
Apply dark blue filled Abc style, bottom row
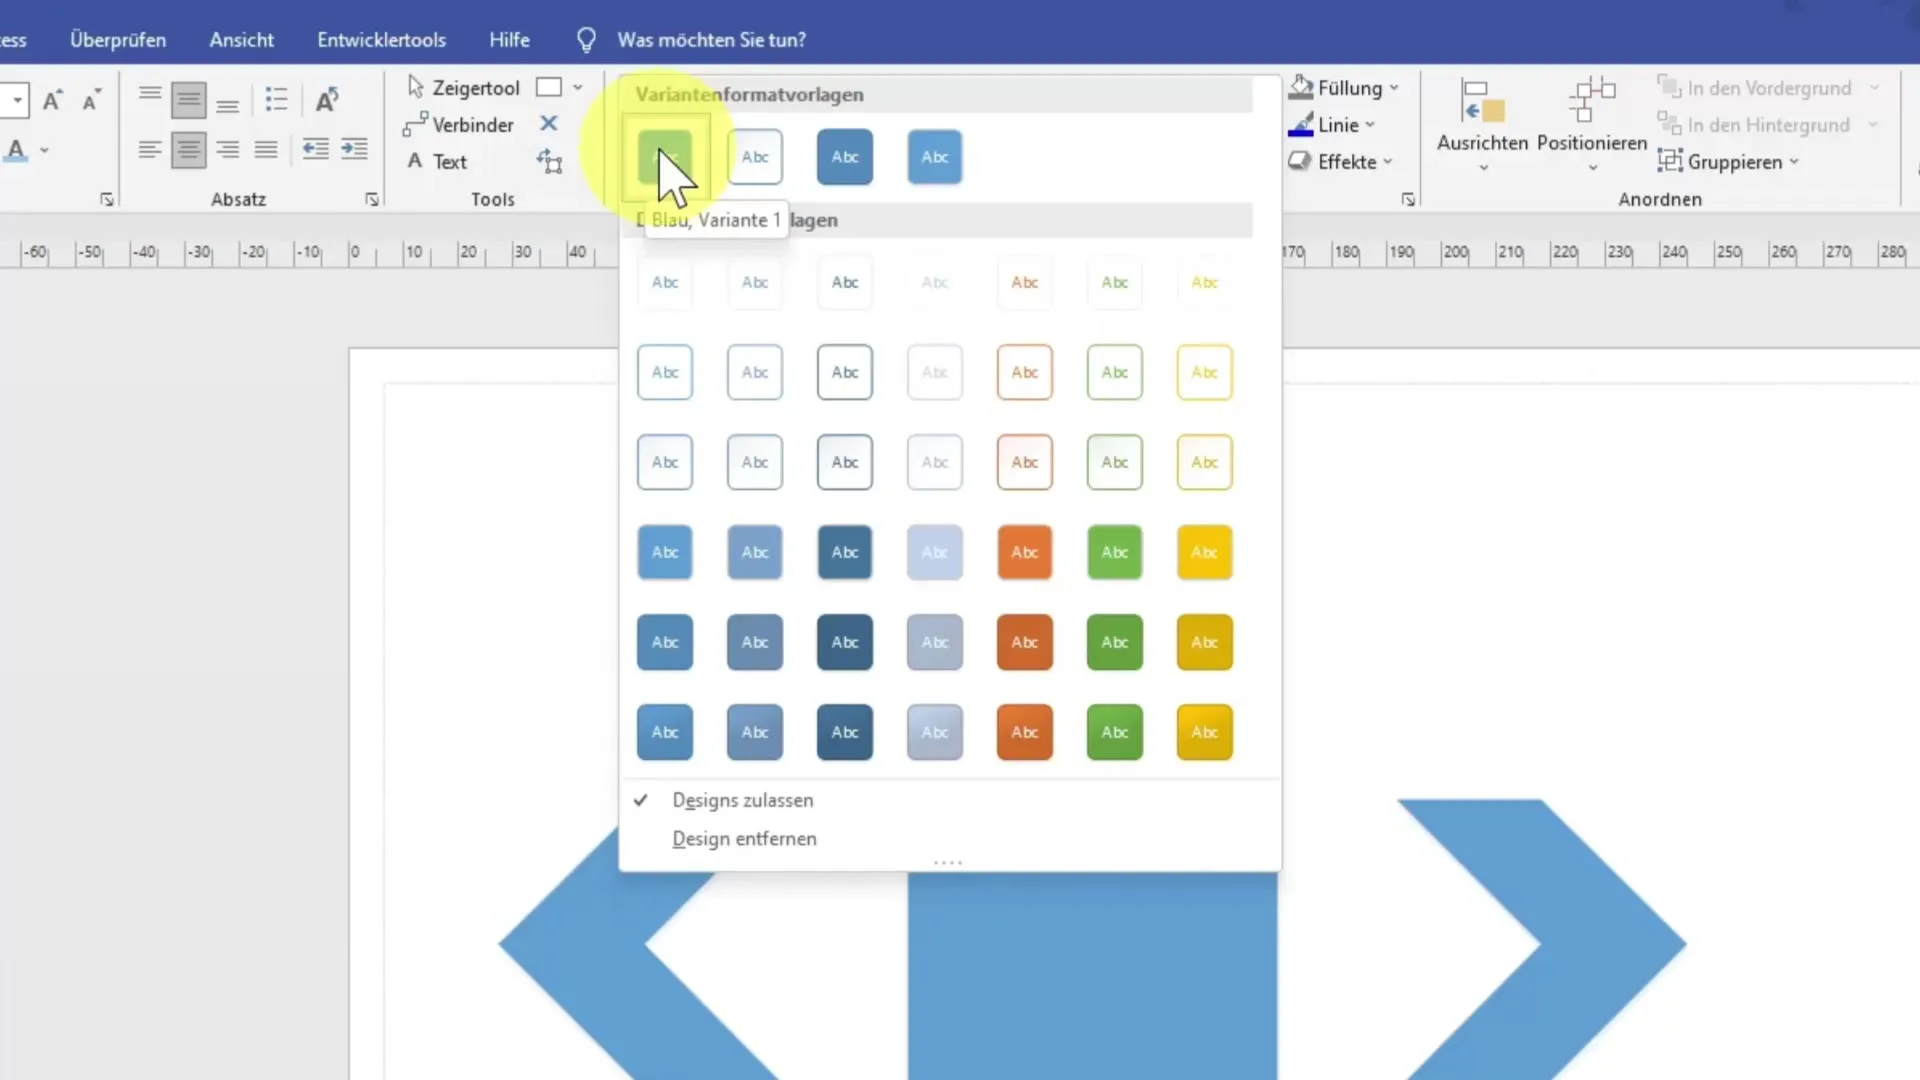point(845,732)
